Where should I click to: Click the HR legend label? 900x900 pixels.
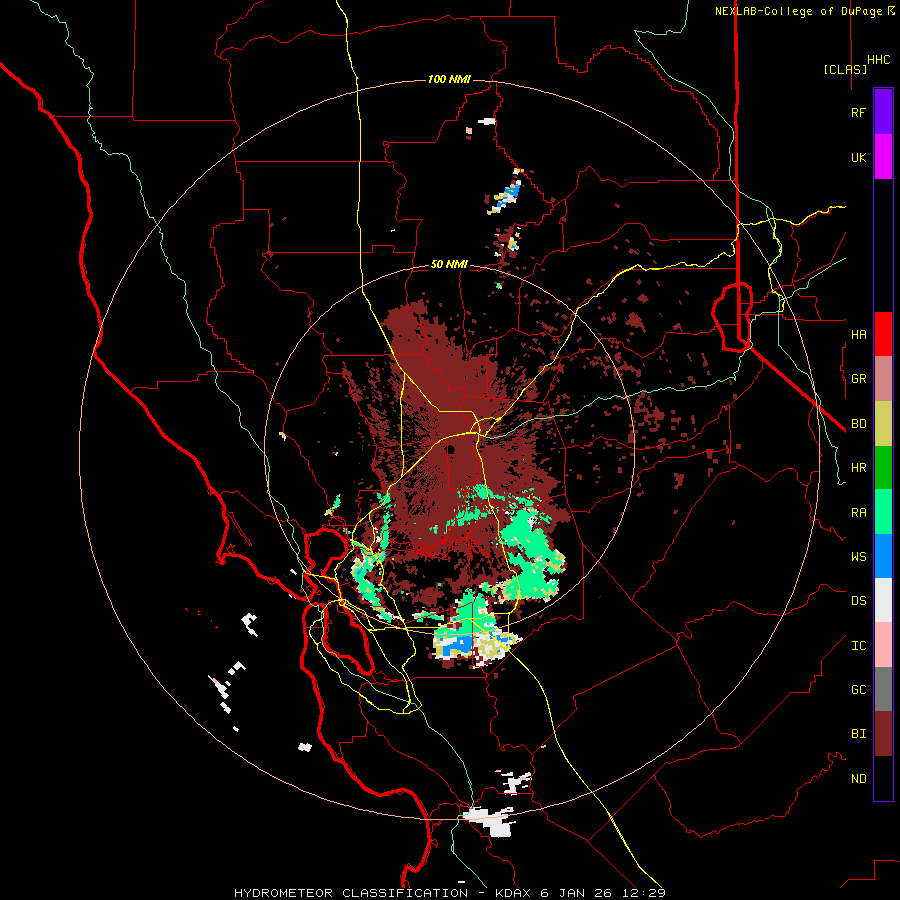(x=858, y=468)
